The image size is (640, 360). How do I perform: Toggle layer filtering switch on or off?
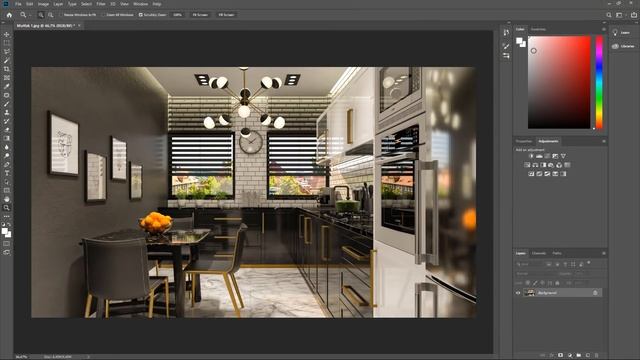[x=589, y=263]
